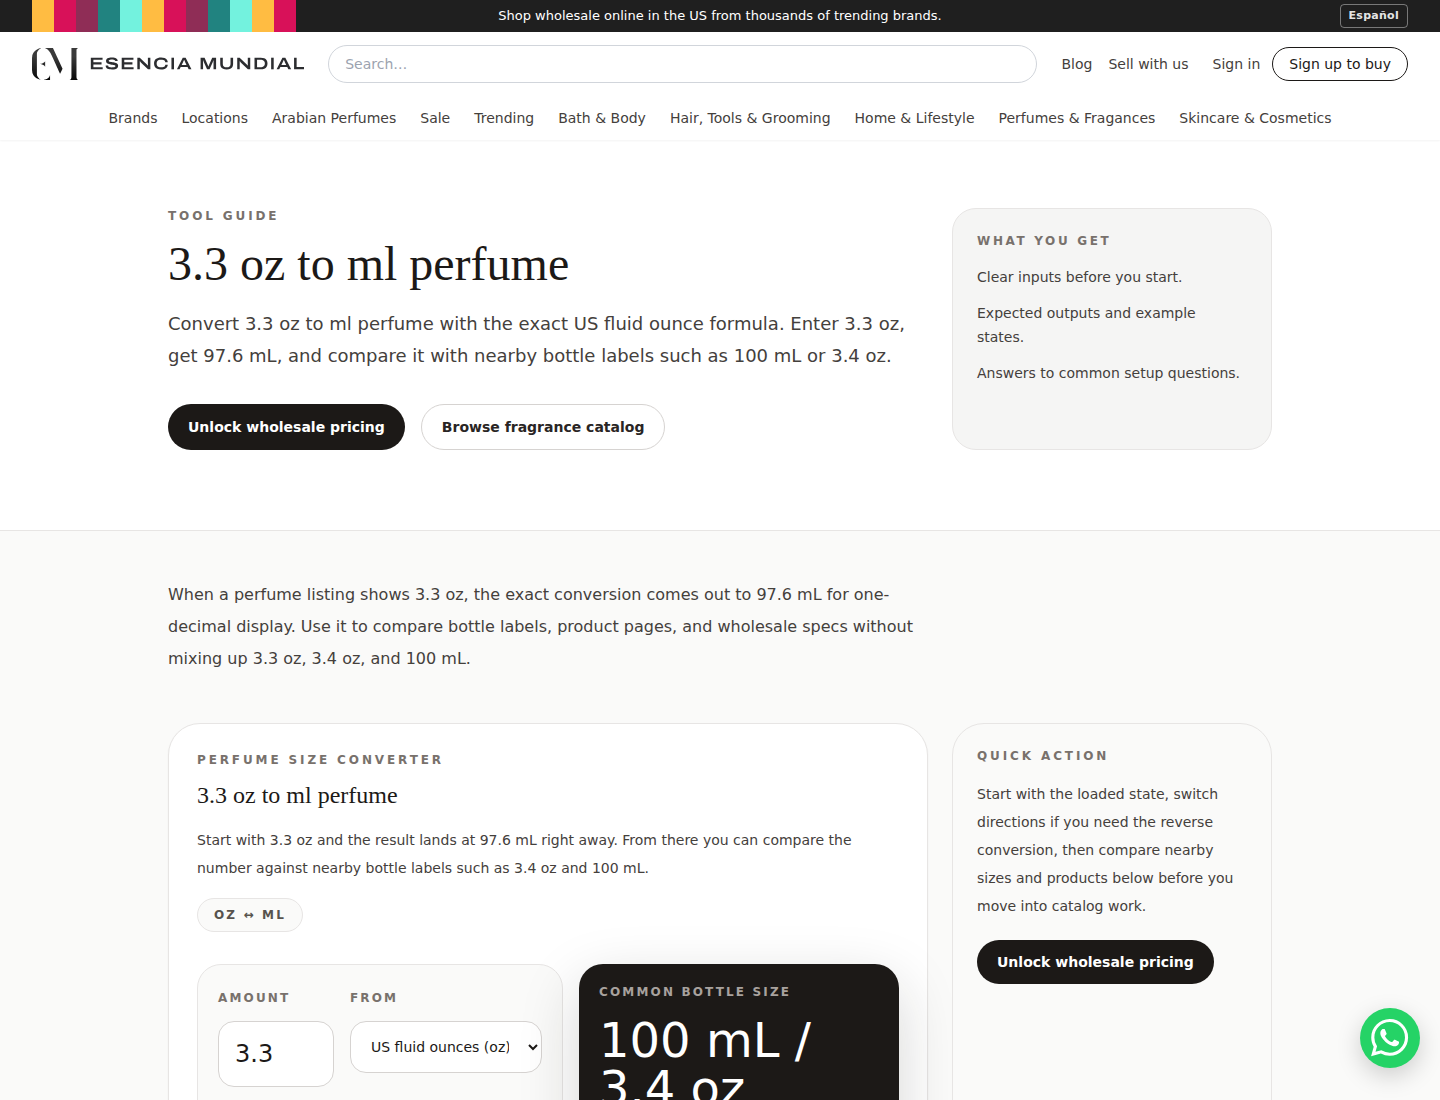Open Browse fragrance catalog
Image resolution: width=1440 pixels, height=1100 pixels.
(542, 427)
